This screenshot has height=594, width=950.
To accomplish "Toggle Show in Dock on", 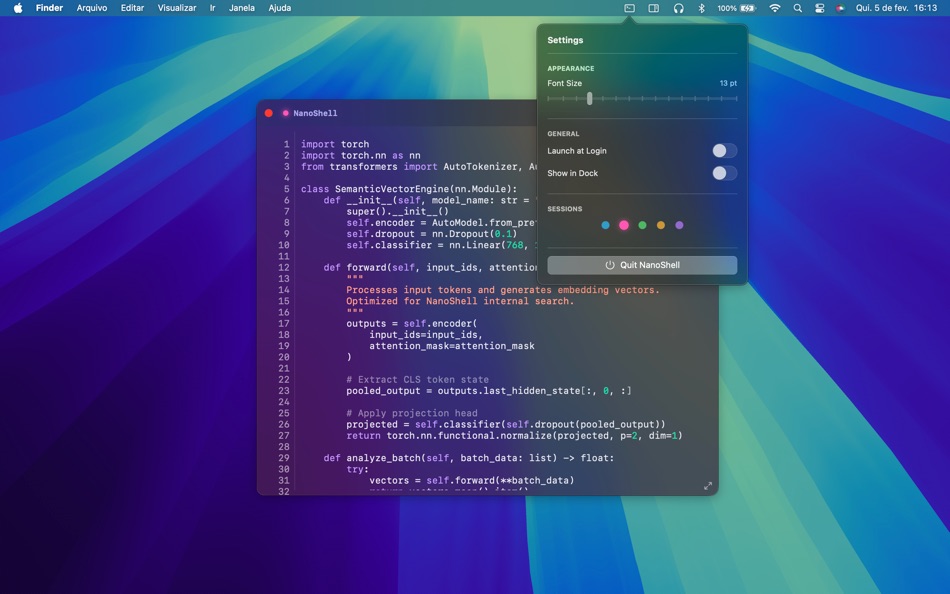I will pyautogui.click(x=724, y=172).
